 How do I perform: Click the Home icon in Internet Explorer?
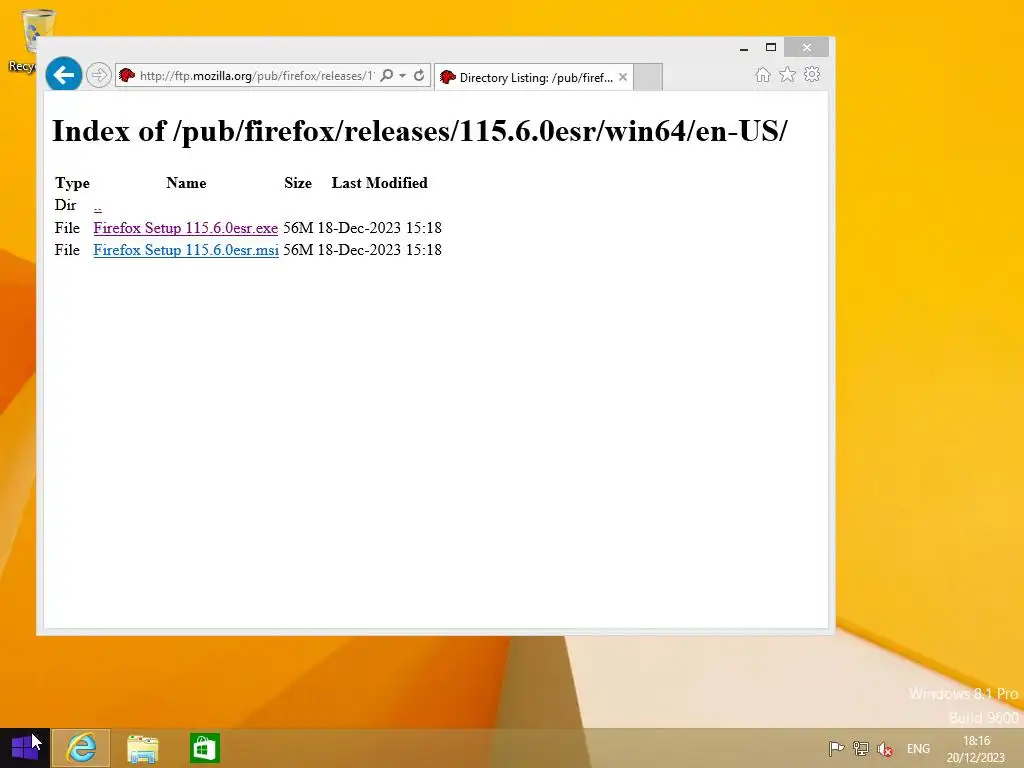763,75
